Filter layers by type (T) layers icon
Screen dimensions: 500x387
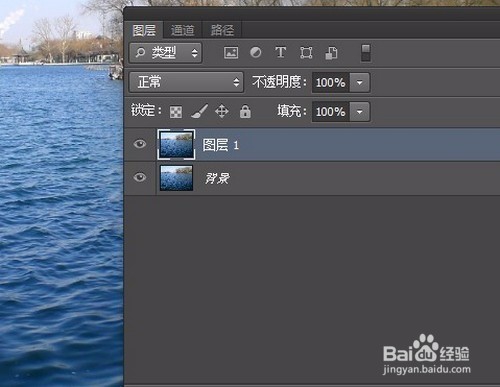click(x=281, y=52)
